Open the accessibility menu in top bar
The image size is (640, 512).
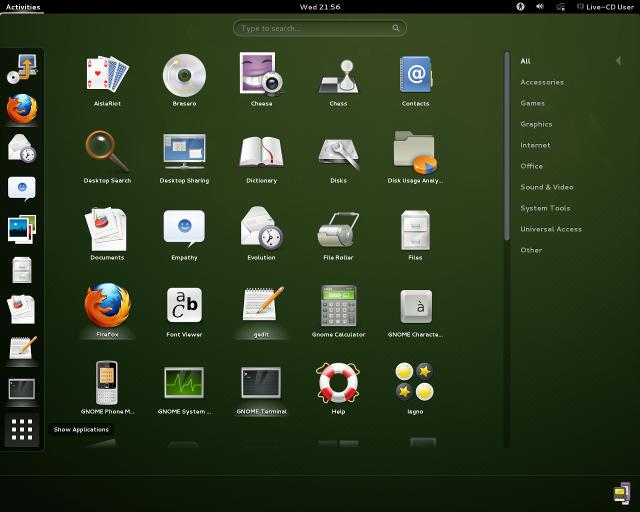pos(520,7)
